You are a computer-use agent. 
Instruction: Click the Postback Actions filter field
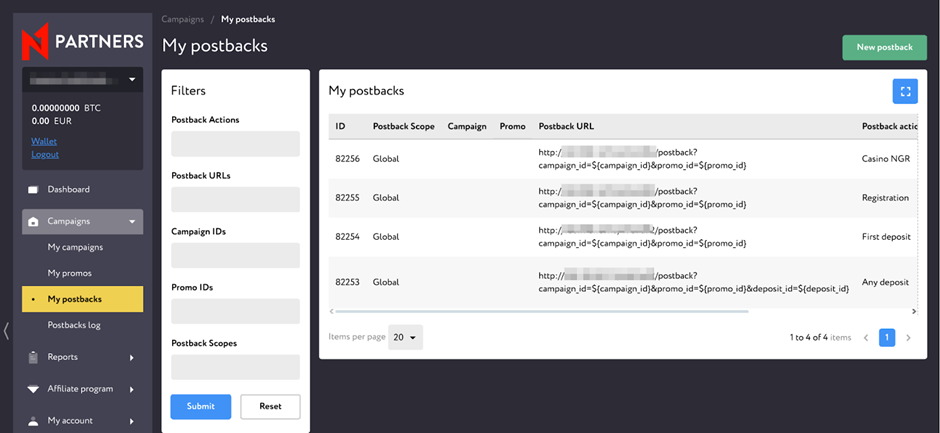tap(235, 144)
